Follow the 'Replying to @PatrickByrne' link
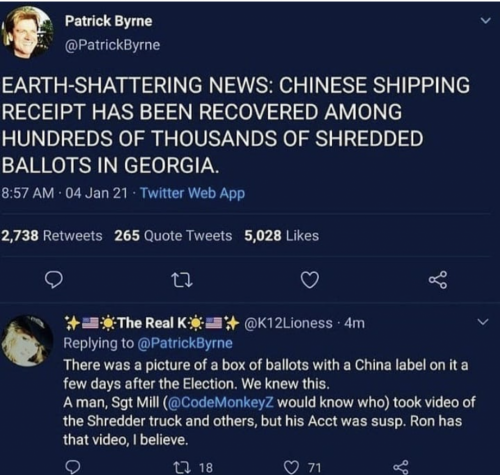The width and height of the screenshot is (500, 475). point(185,343)
